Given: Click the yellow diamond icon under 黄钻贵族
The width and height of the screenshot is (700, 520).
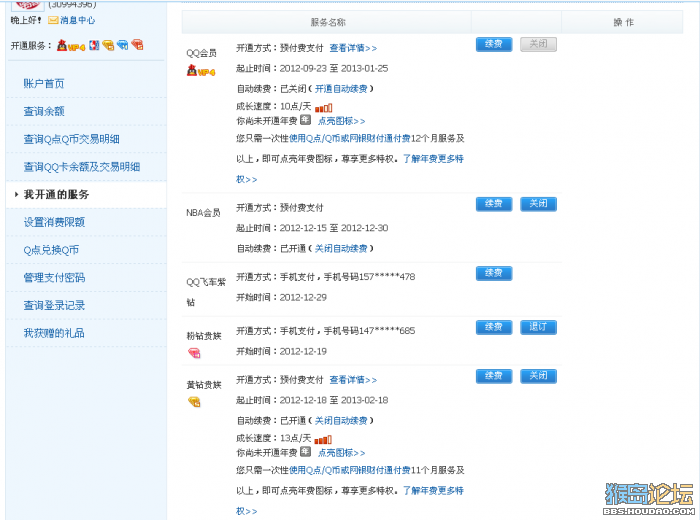Looking at the screenshot, I should tap(194, 402).
